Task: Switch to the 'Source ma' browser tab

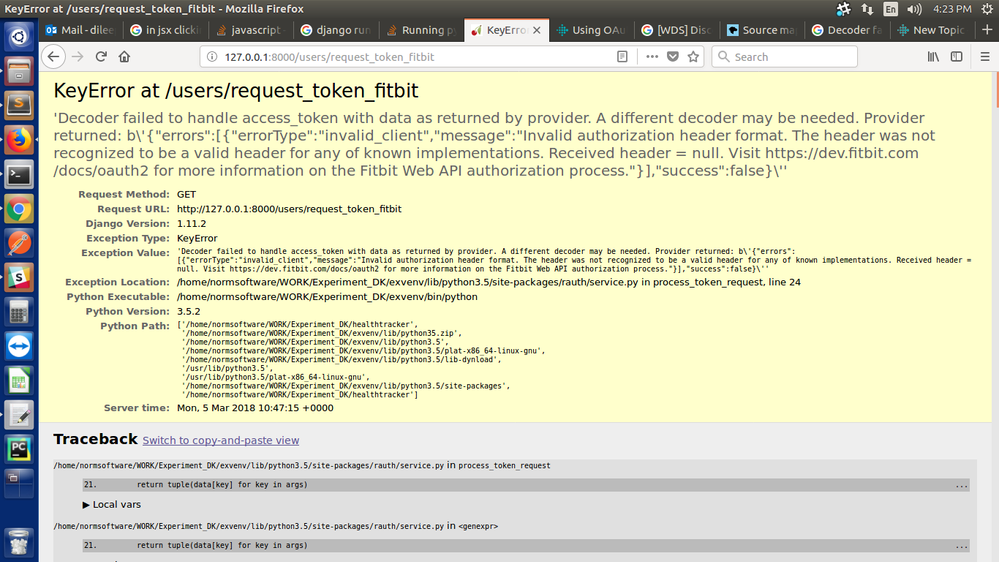Action: tap(765, 30)
